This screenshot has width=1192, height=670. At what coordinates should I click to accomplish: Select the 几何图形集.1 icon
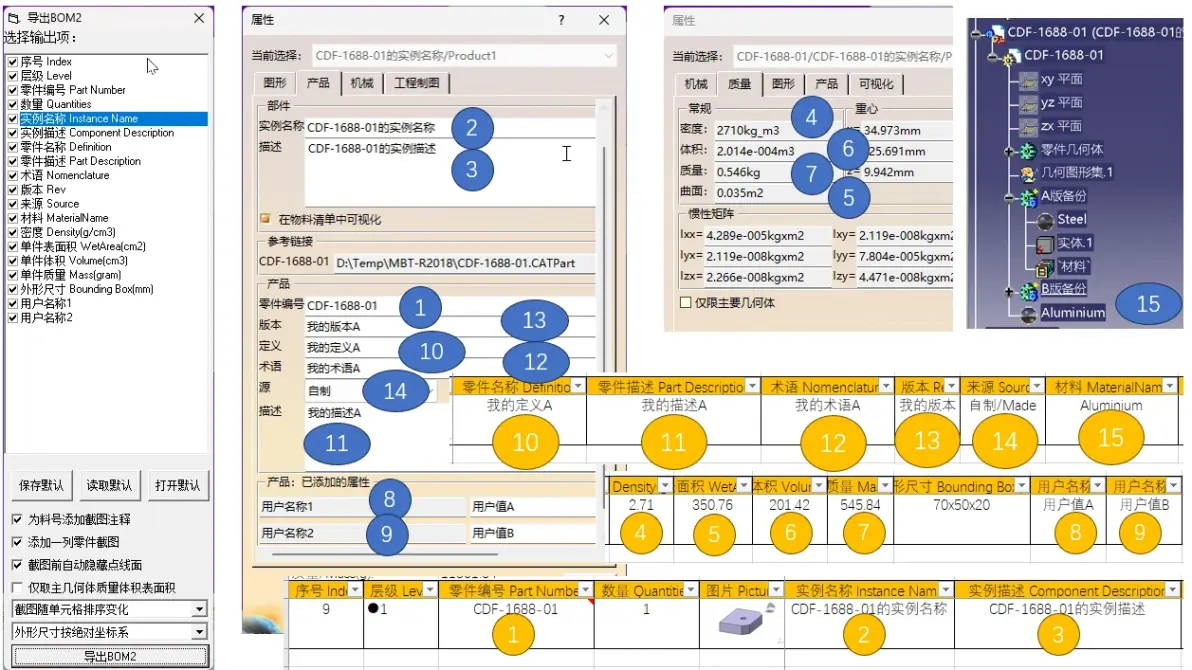(x=1028, y=173)
